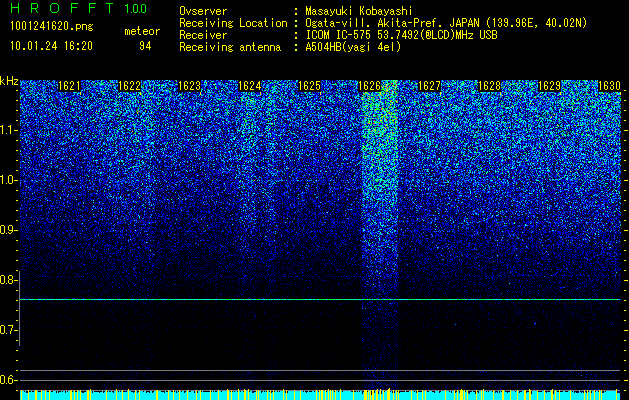Click the 1.0 frequency axis label
The image size is (629, 400).
tap(8, 180)
